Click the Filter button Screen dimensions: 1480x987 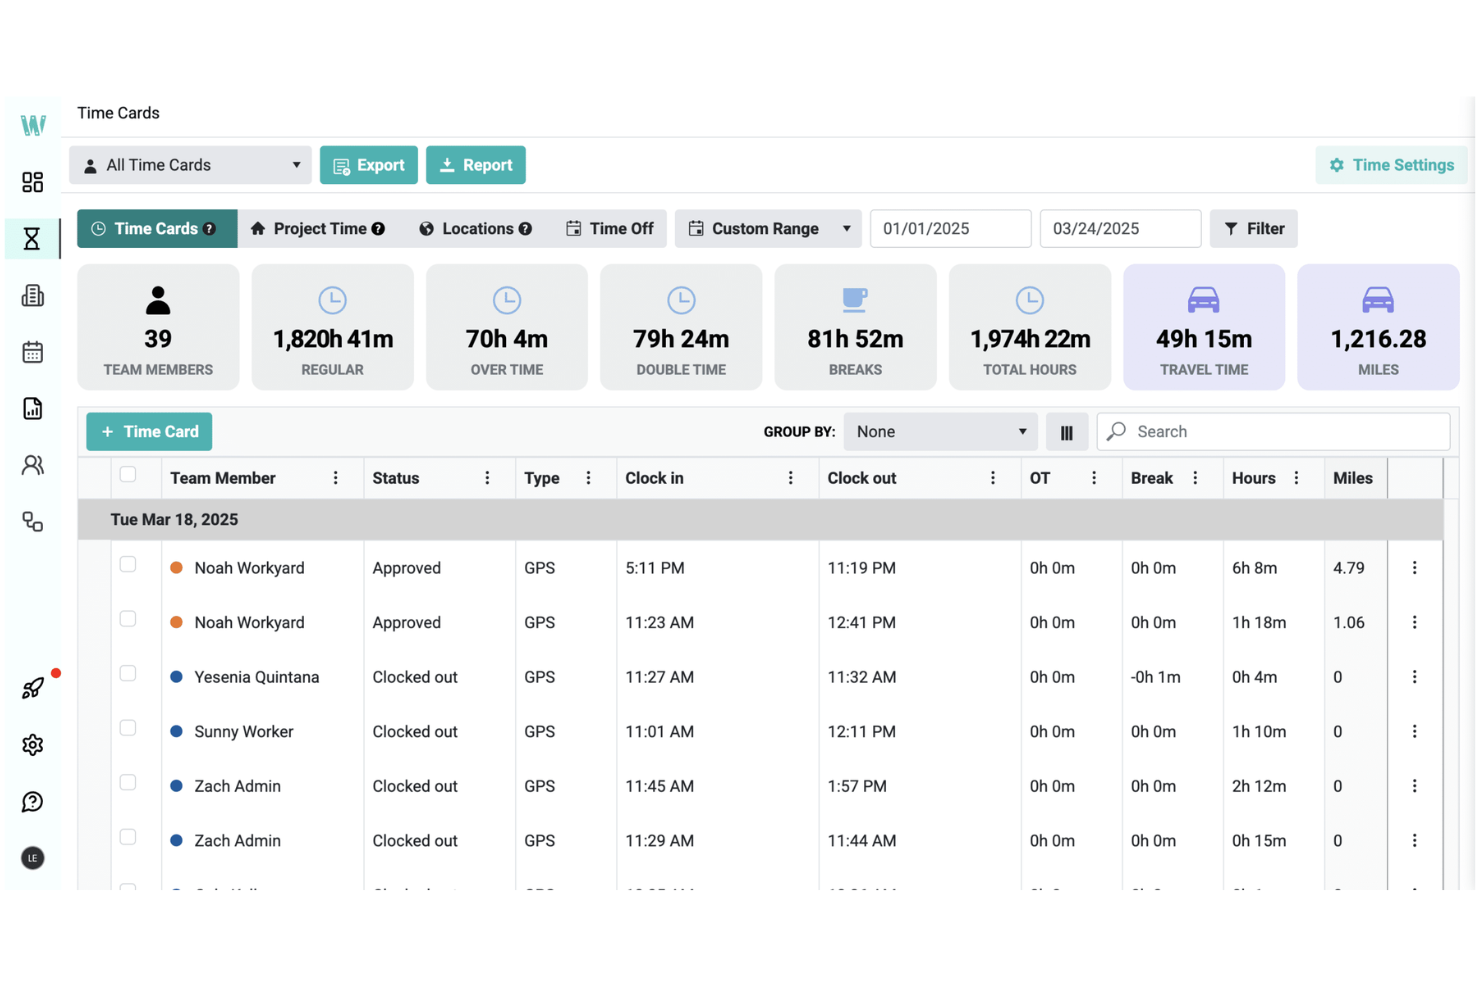pos(1254,229)
